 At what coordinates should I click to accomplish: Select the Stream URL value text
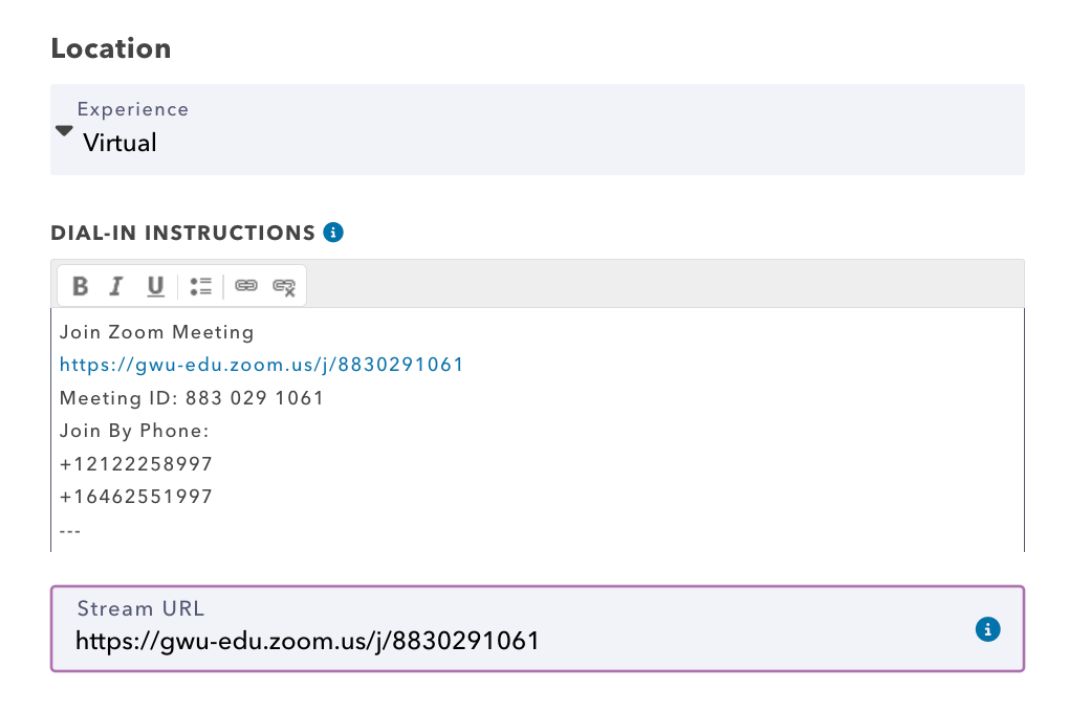point(305,640)
